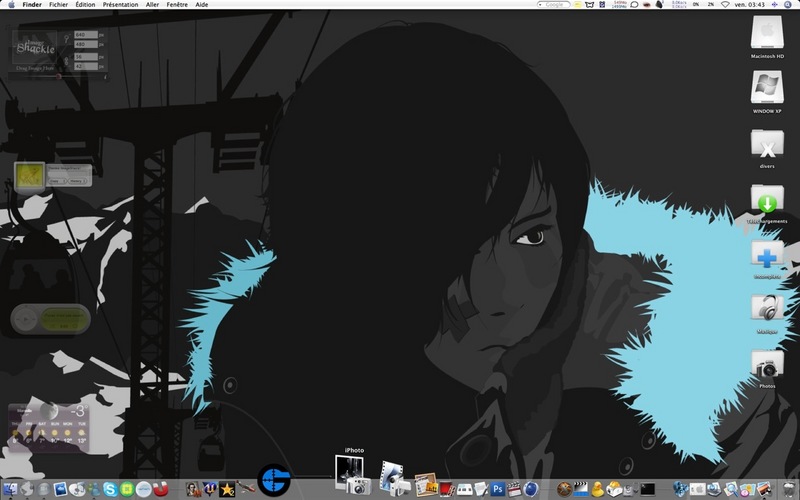Image resolution: width=800 pixels, height=500 pixels.
Task: Open the Téléchargements folder with green arrow
Action: click(767, 199)
